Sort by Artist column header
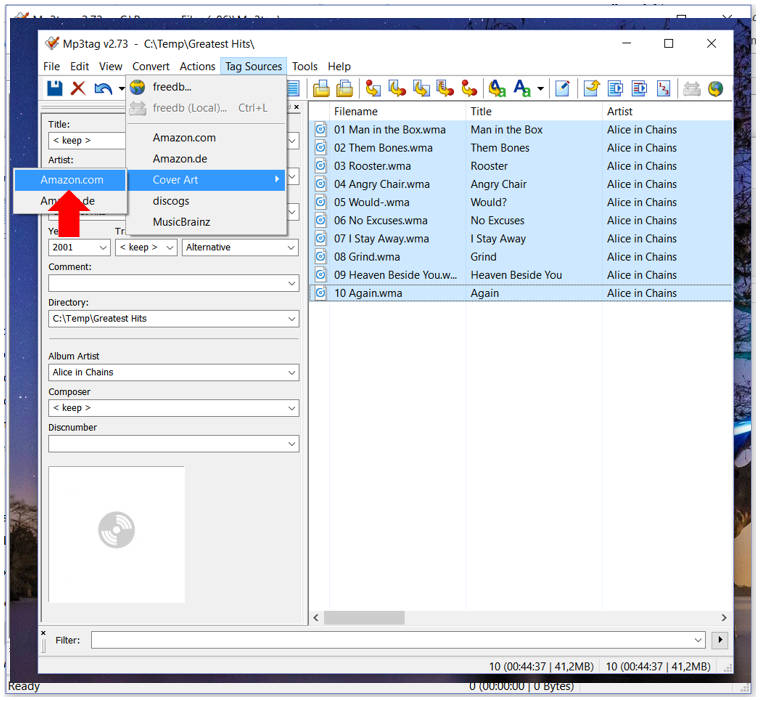This screenshot has height=701, width=761. pyautogui.click(x=667, y=111)
